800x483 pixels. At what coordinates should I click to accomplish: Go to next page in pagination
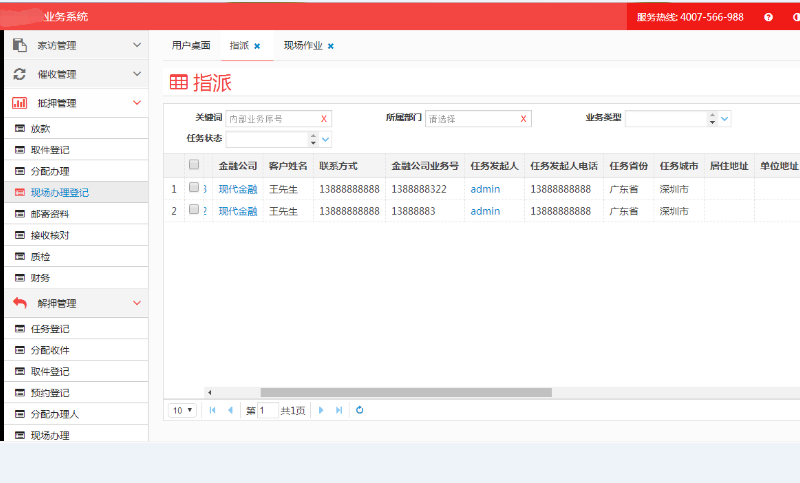pos(321,410)
